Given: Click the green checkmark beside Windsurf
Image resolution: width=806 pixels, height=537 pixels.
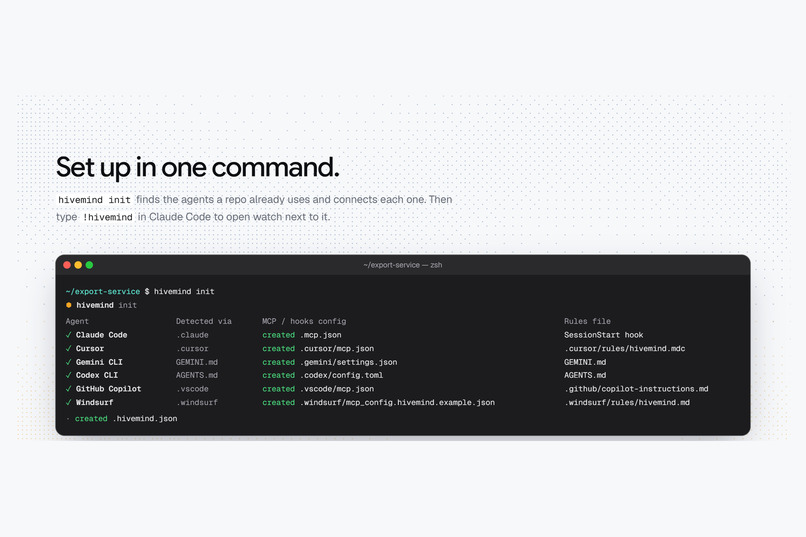Looking at the screenshot, I should pos(68,402).
